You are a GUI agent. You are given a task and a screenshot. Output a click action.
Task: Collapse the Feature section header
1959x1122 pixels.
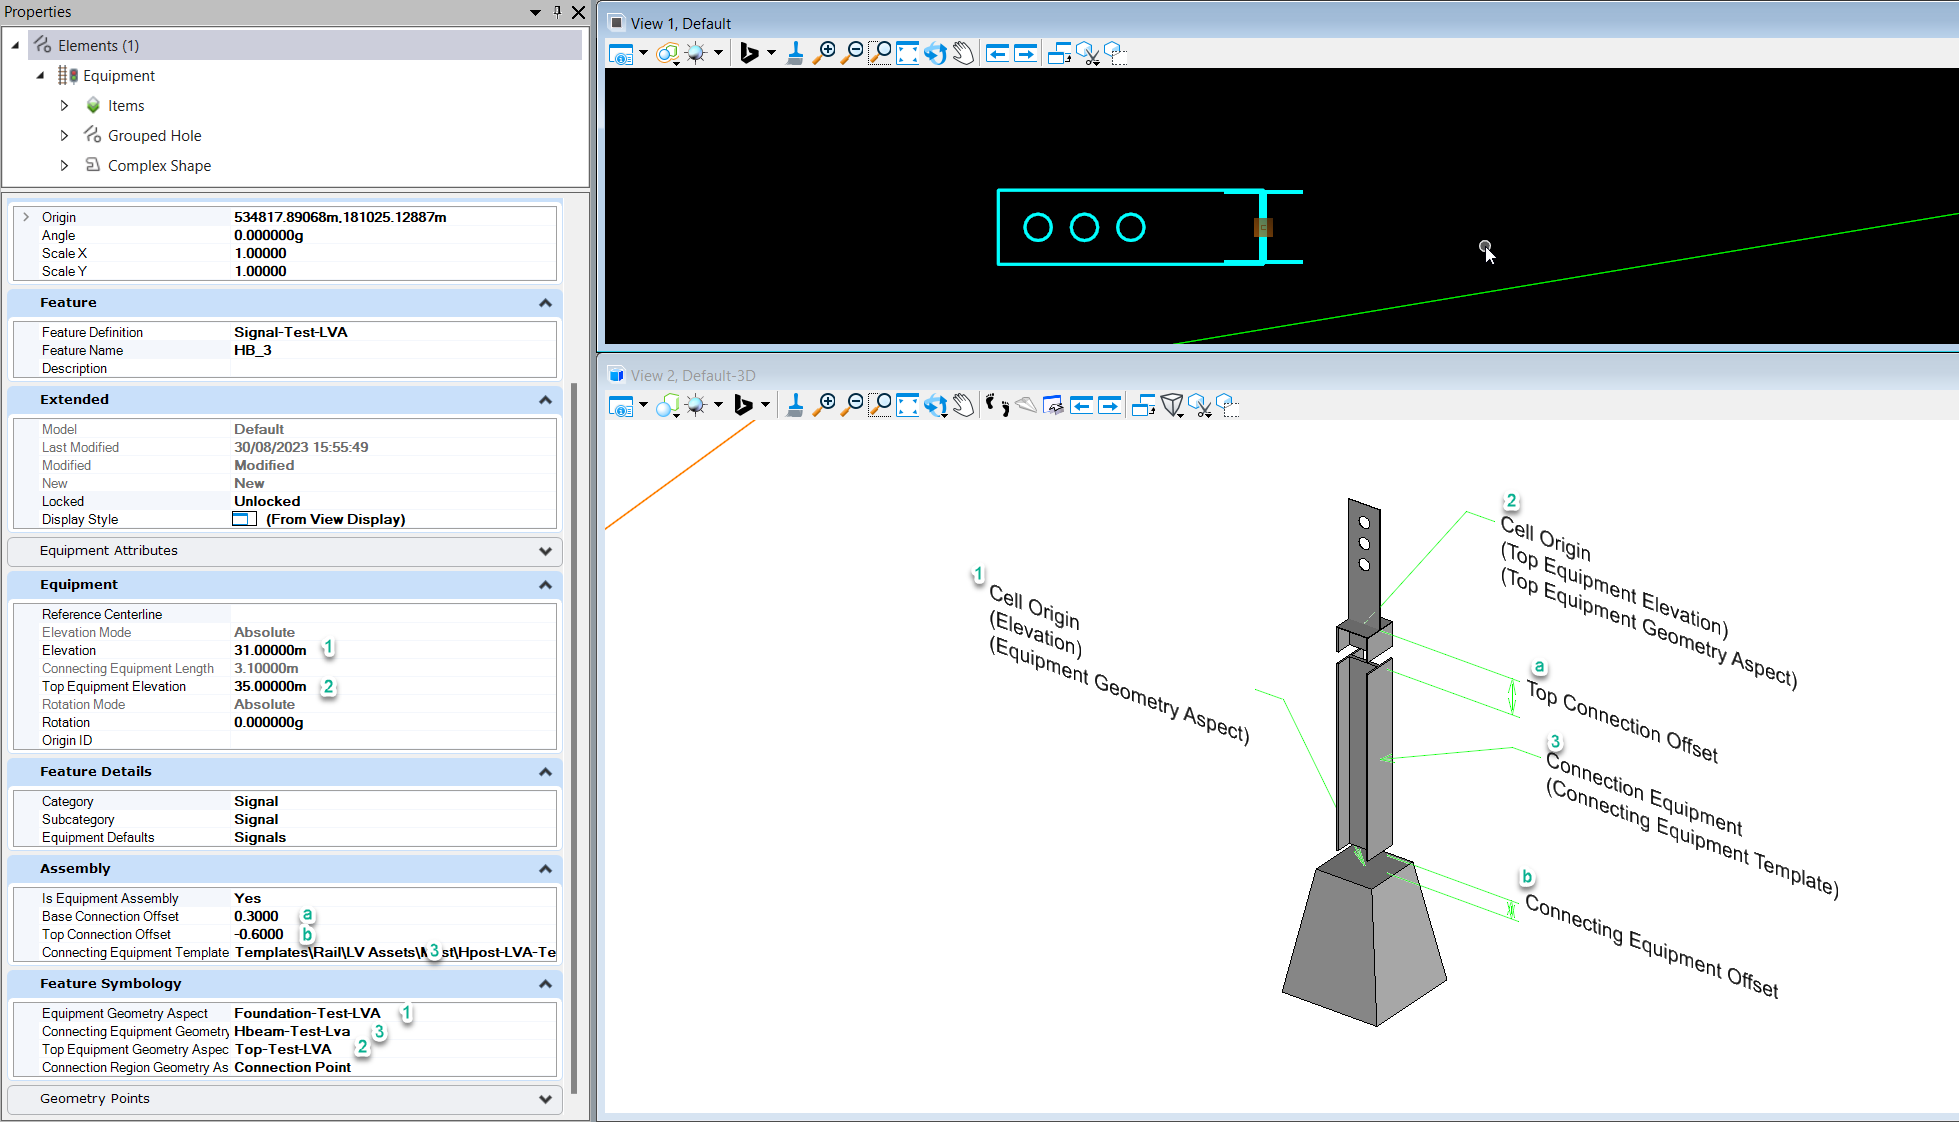point(545,303)
